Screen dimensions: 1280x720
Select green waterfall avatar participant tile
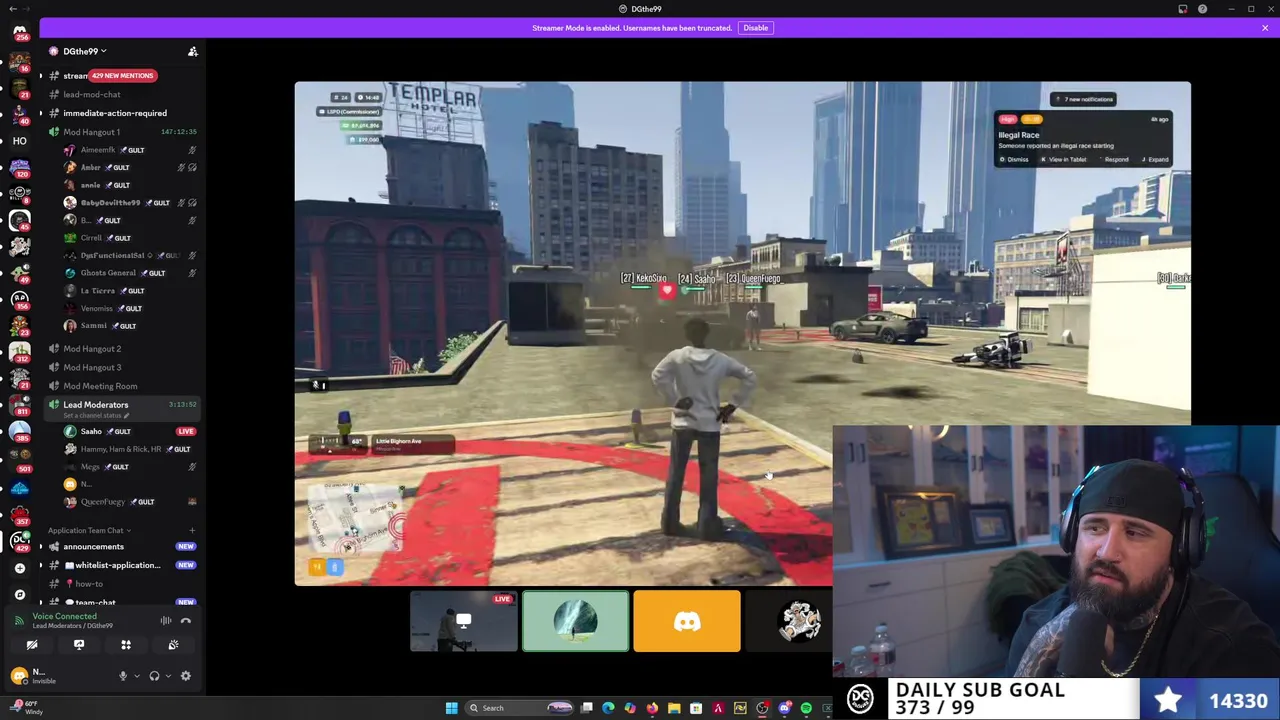click(x=575, y=621)
